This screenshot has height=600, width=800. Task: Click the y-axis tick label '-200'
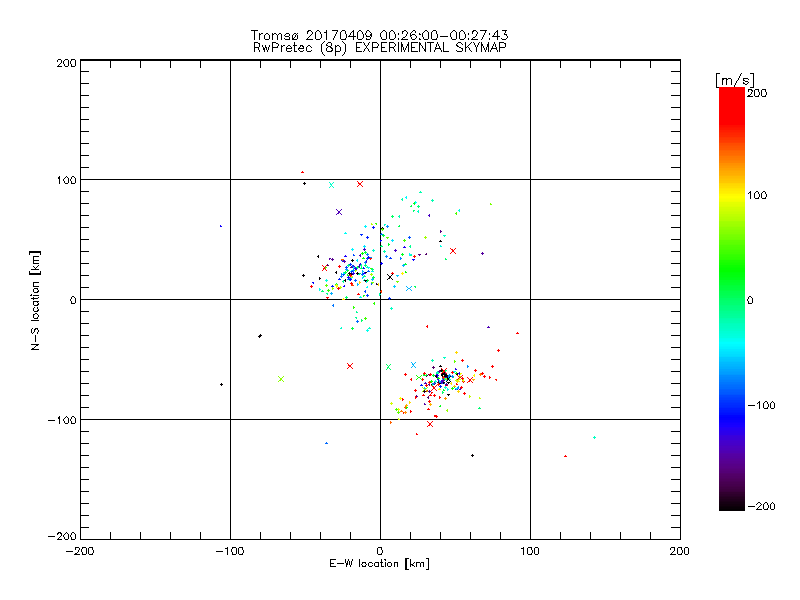click(62, 536)
